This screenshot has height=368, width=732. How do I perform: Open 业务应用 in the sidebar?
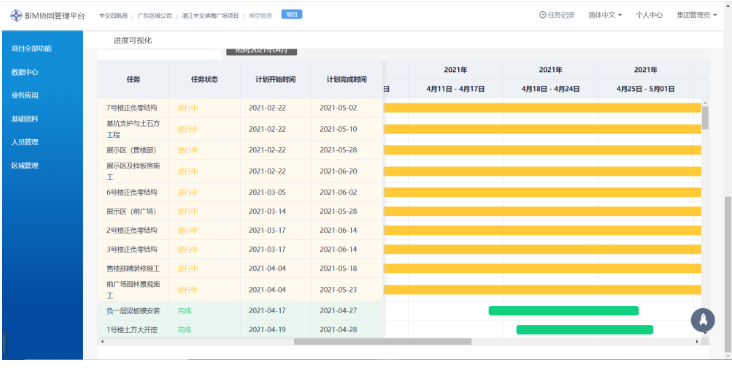(25, 95)
